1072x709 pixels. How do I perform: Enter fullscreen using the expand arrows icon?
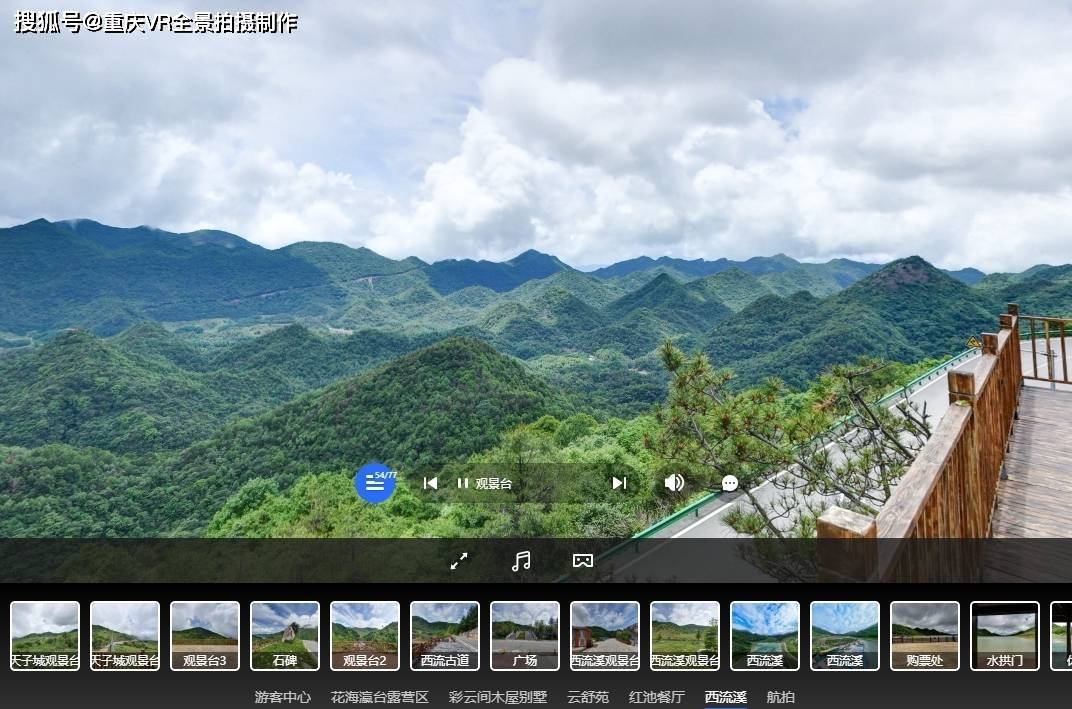click(459, 561)
